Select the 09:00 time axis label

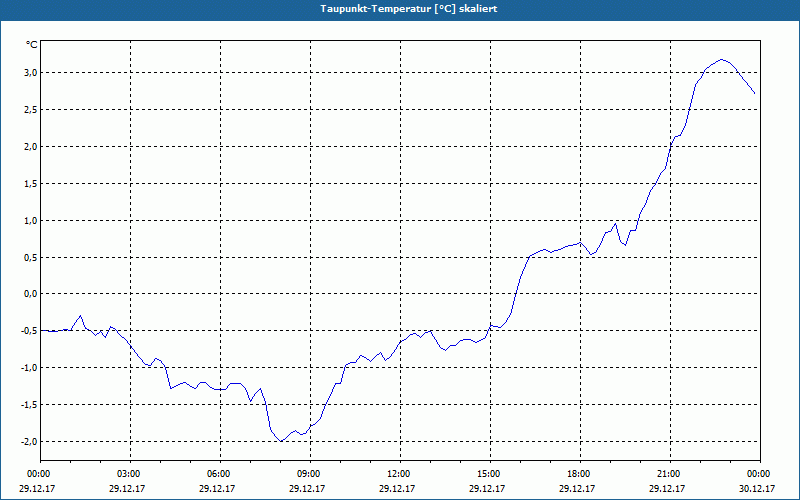coord(310,474)
